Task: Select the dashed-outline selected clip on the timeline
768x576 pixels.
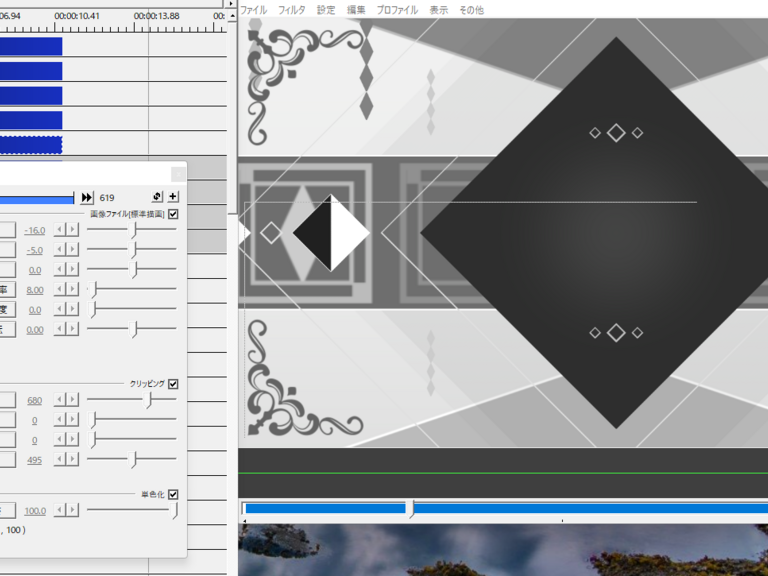Action: click(x=31, y=144)
